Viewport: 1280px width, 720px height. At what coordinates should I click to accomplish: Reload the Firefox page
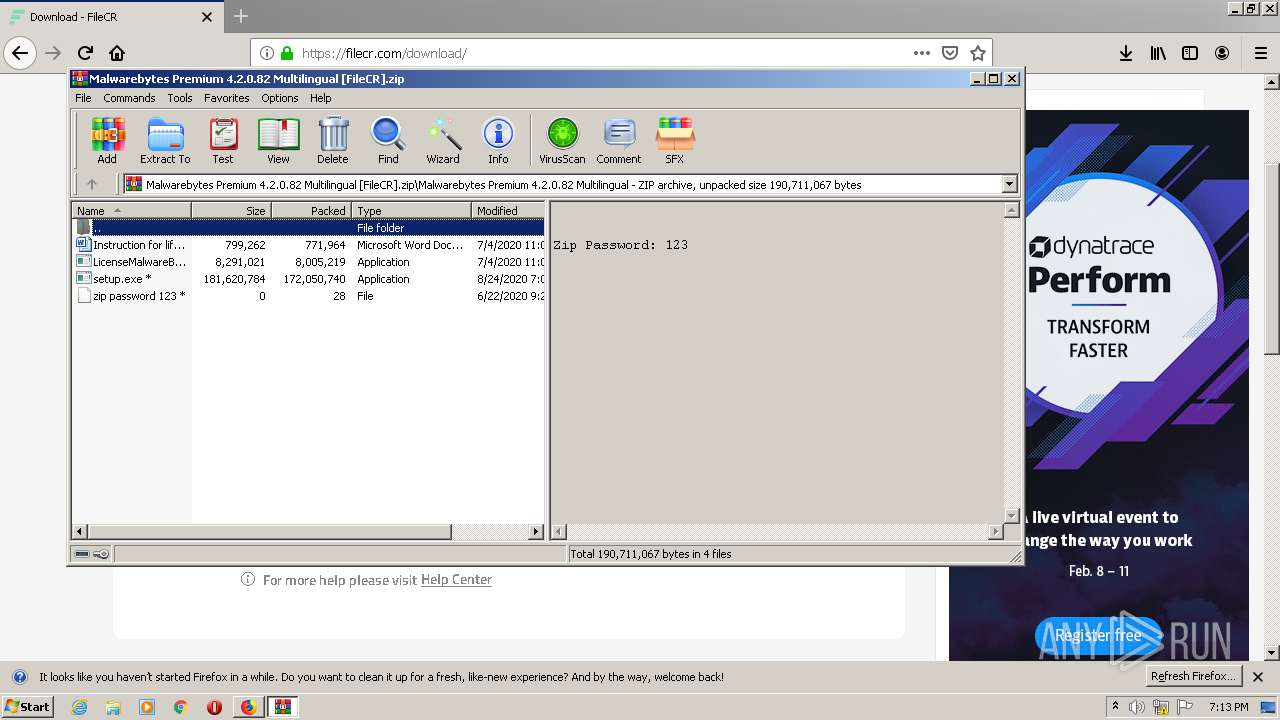[x=85, y=53]
